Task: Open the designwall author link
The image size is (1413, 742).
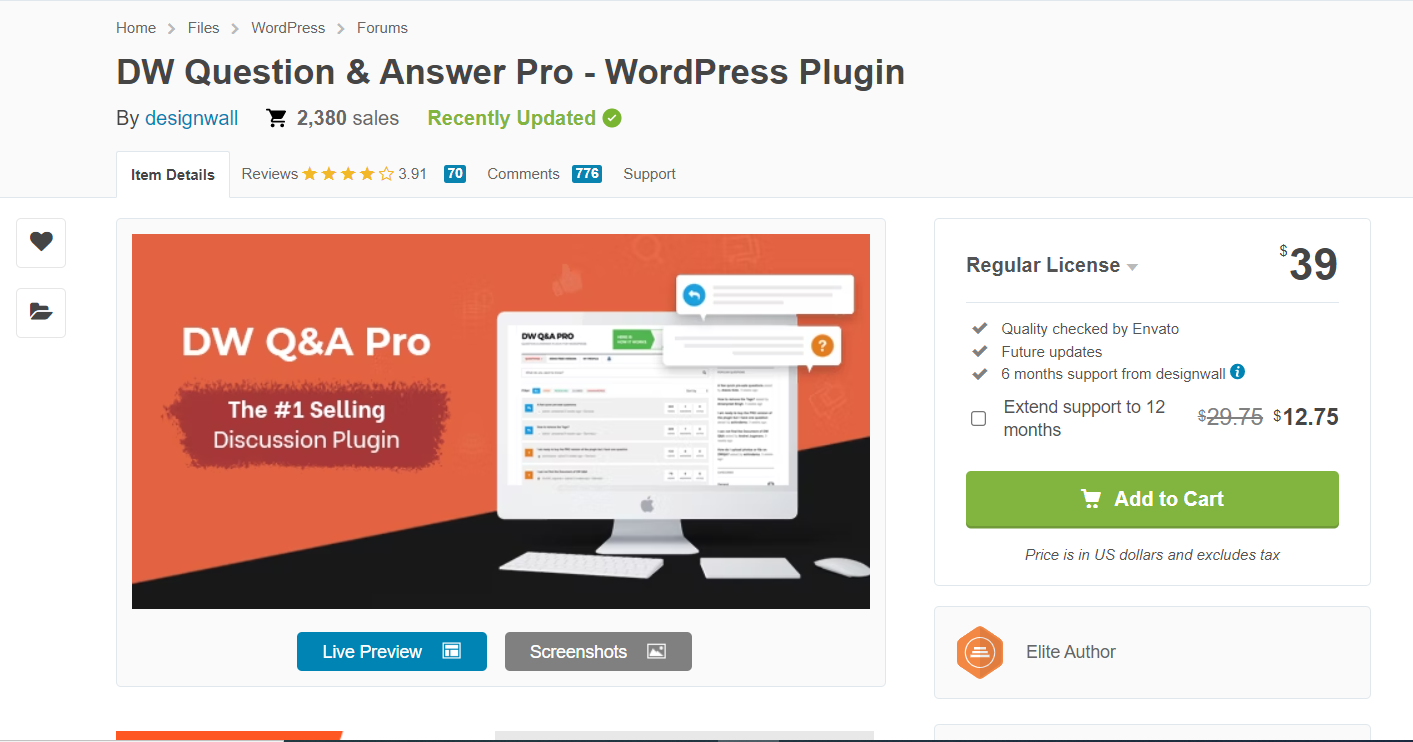Action: (x=192, y=118)
